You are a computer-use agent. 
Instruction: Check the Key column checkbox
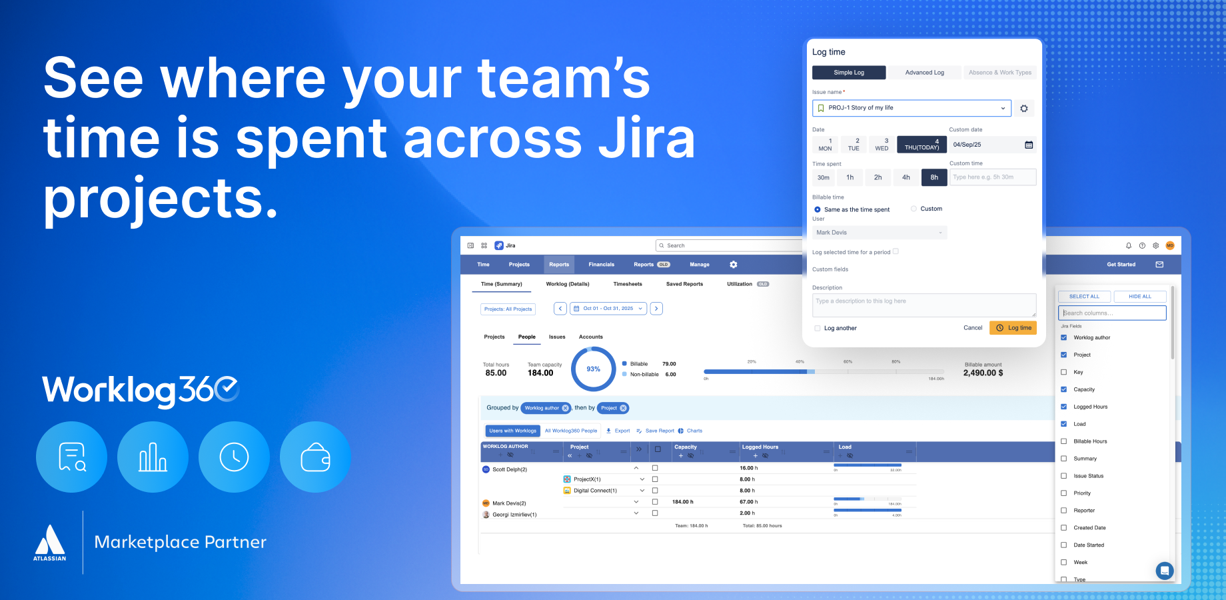pyautogui.click(x=1064, y=372)
